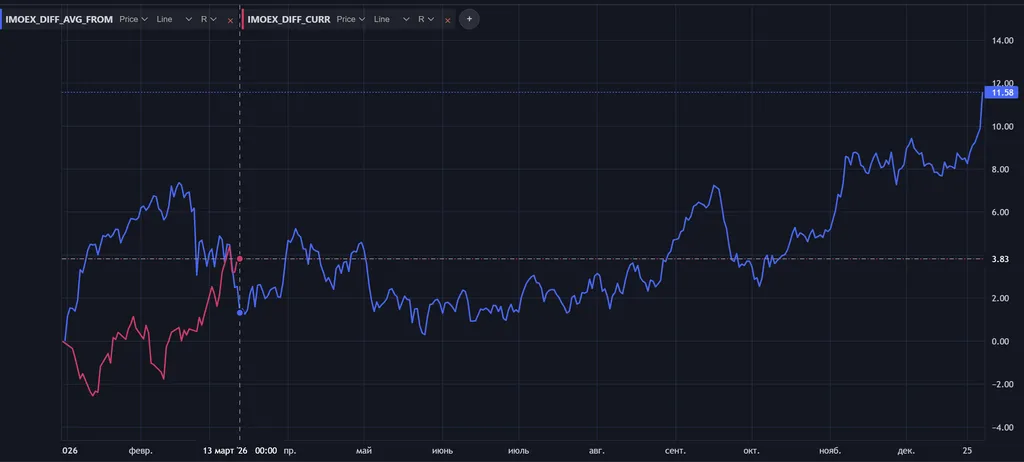1024x462 pixels.
Task: Remove the IMOEX_DIFF_CURR series
Action: click(x=447, y=20)
